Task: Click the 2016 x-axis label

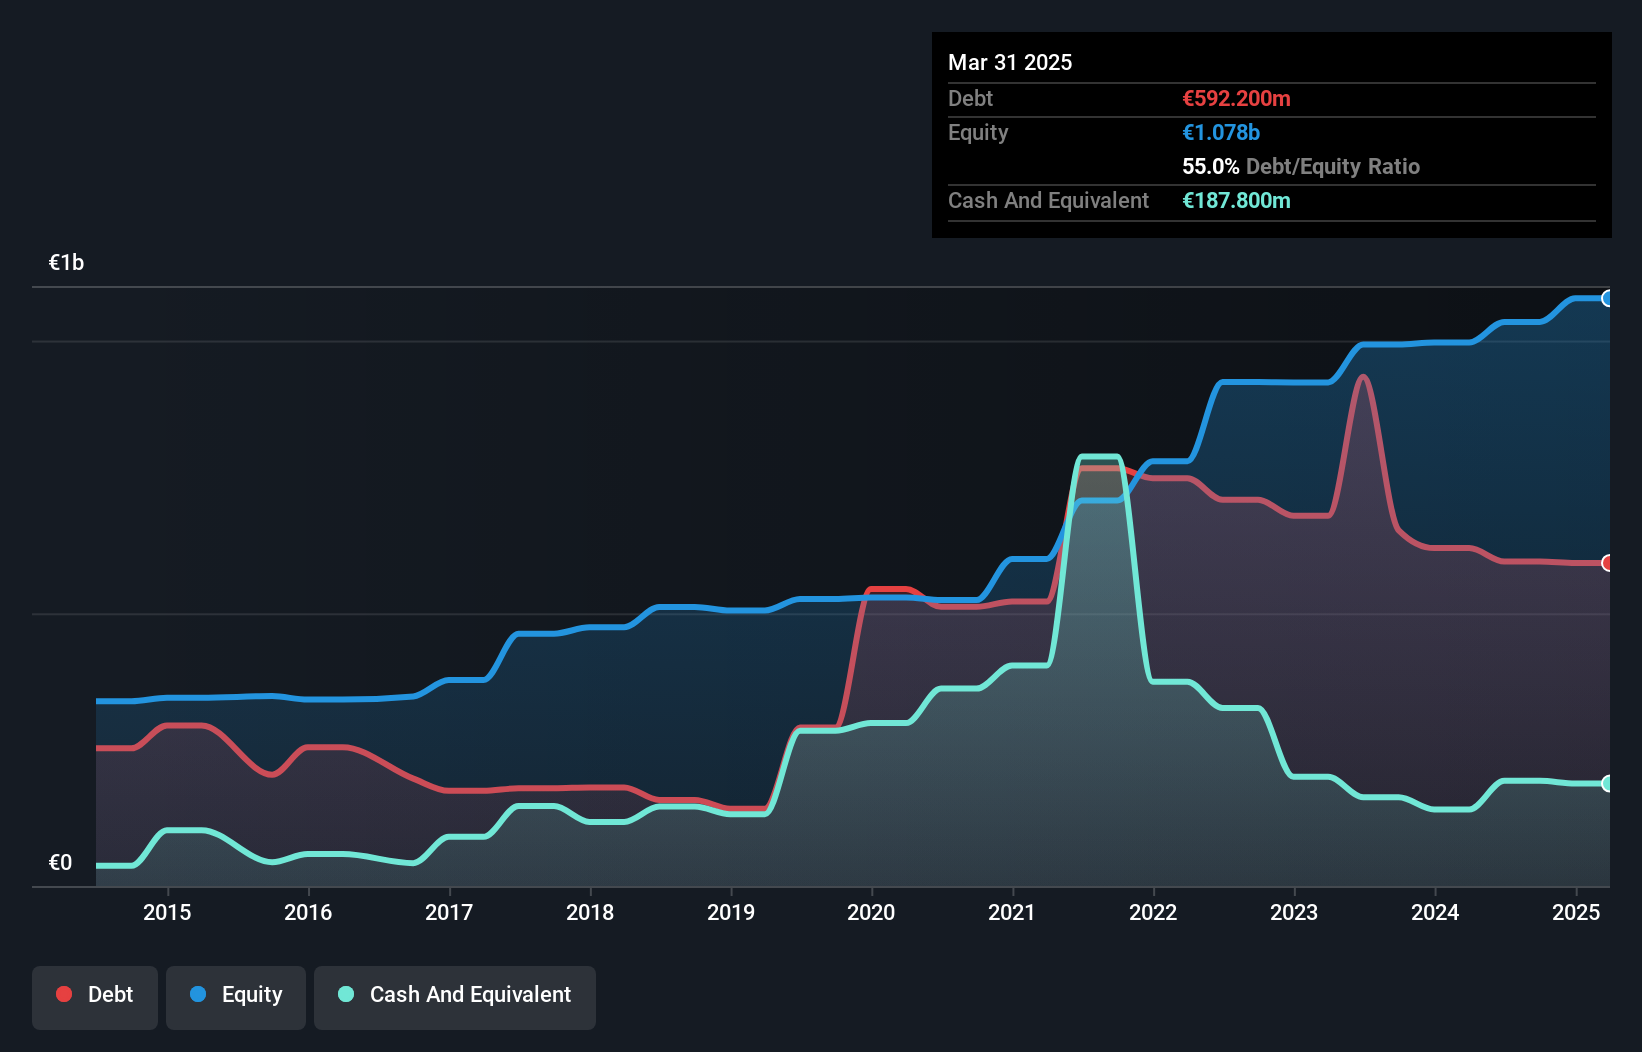Action: click(x=308, y=912)
